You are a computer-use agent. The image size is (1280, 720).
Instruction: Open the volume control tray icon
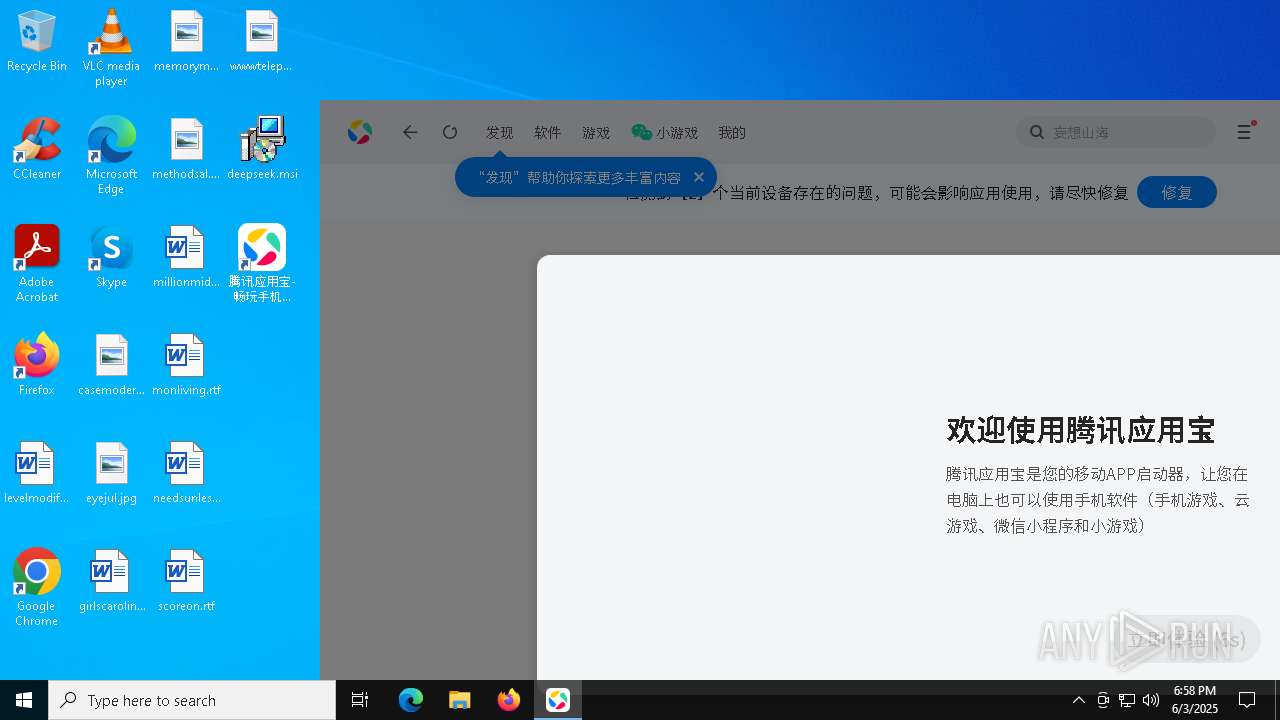click(x=1151, y=700)
